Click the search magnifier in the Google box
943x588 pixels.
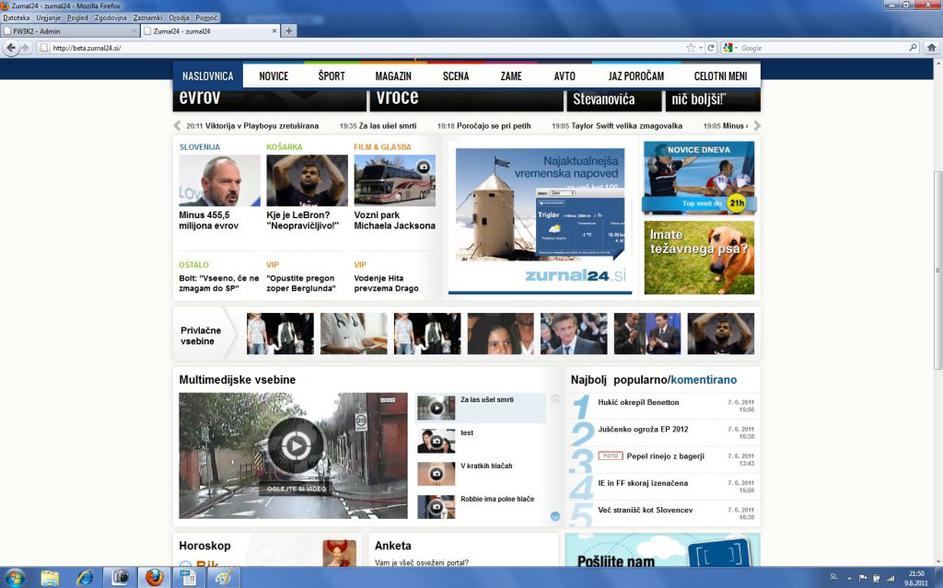[913, 48]
